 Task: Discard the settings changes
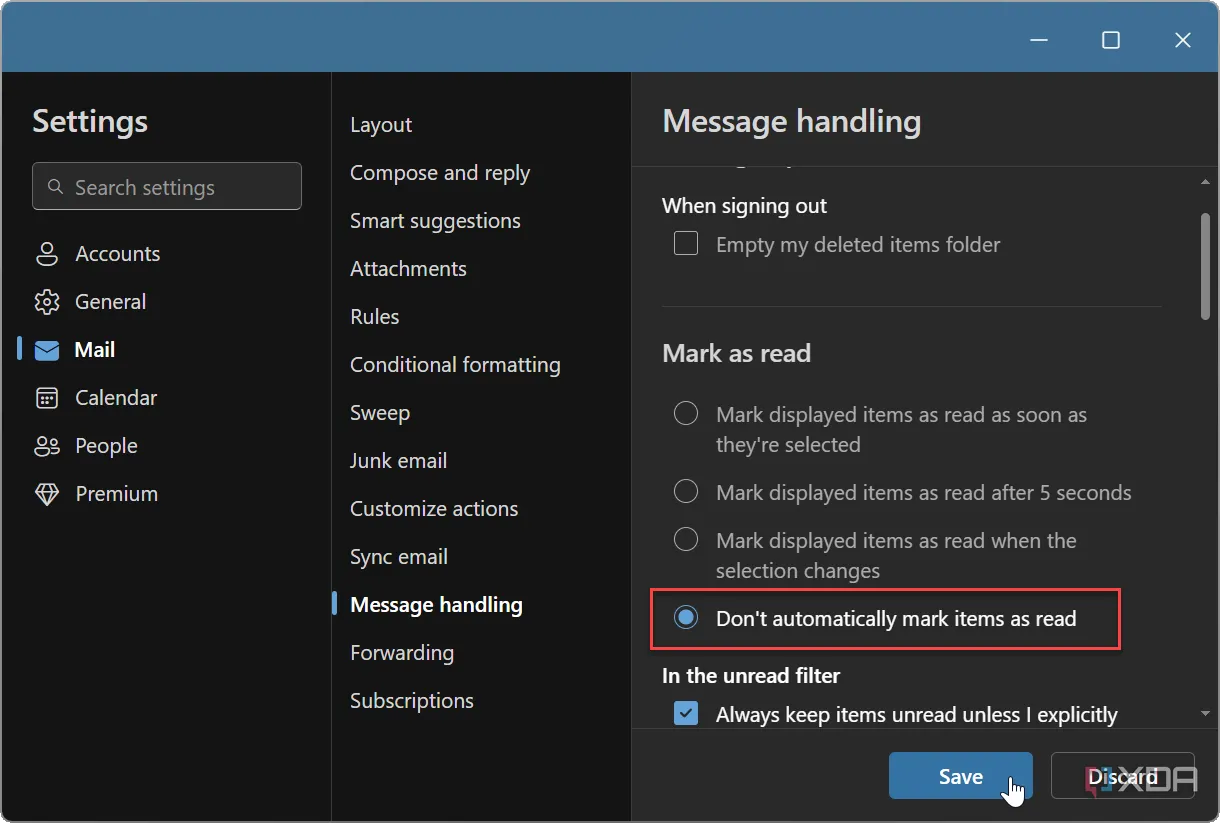(x=1123, y=776)
